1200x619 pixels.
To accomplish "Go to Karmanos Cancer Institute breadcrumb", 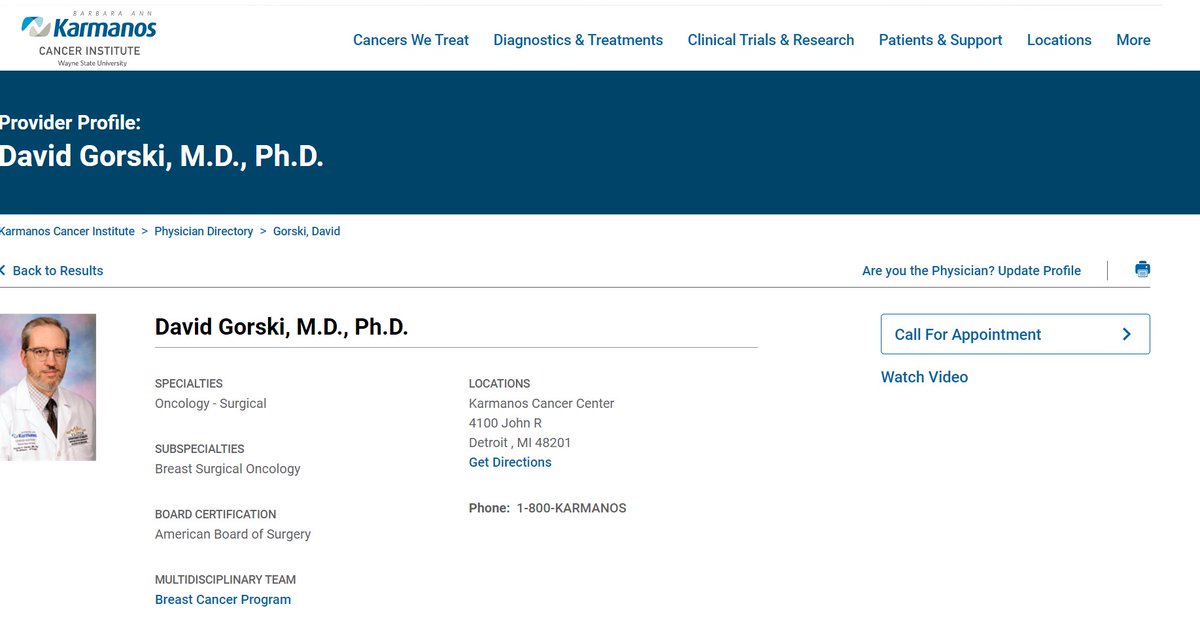I will click(67, 231).
